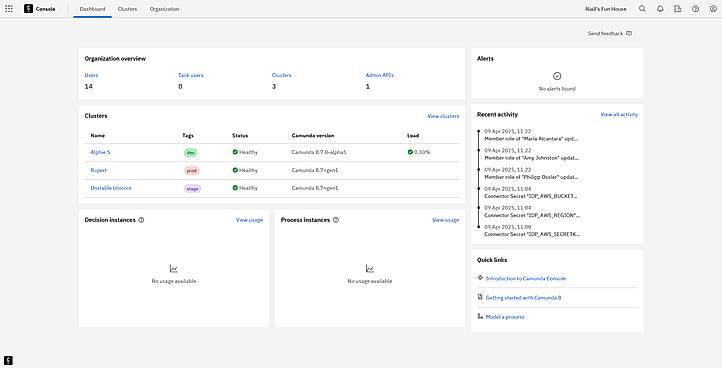Click View usage for Process instances
The height and width of the screenshot is (368, 722).
tap(445, 220)
